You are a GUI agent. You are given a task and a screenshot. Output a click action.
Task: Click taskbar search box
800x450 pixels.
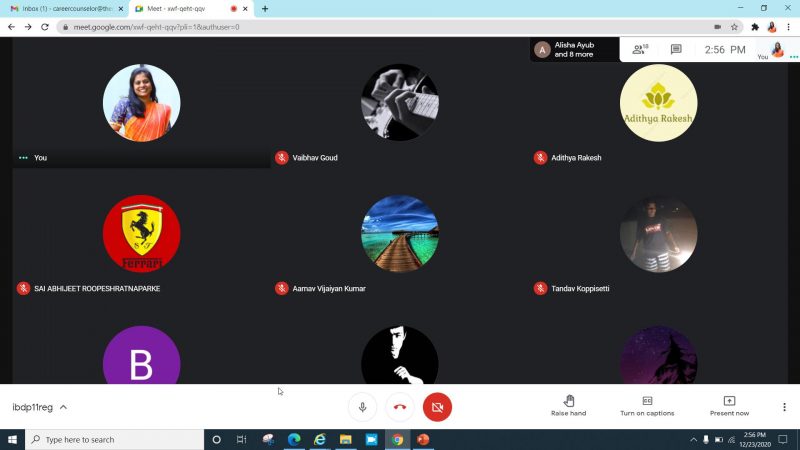pyautogui.click(x=114, y=439)
